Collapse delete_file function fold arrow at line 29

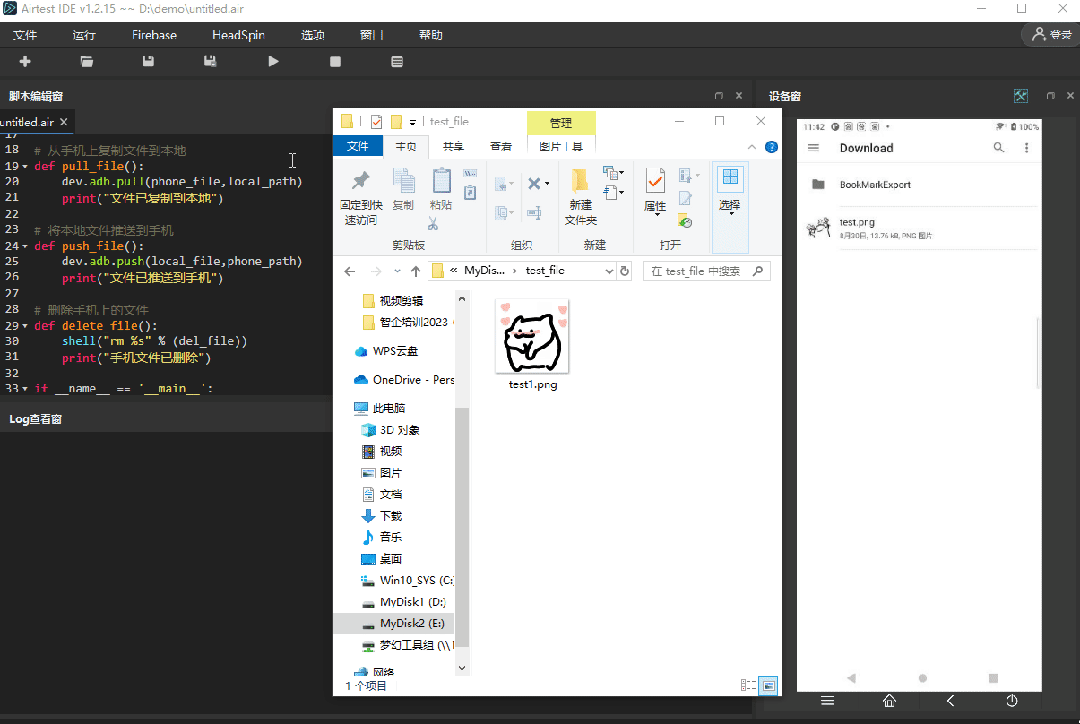[25, 327]
